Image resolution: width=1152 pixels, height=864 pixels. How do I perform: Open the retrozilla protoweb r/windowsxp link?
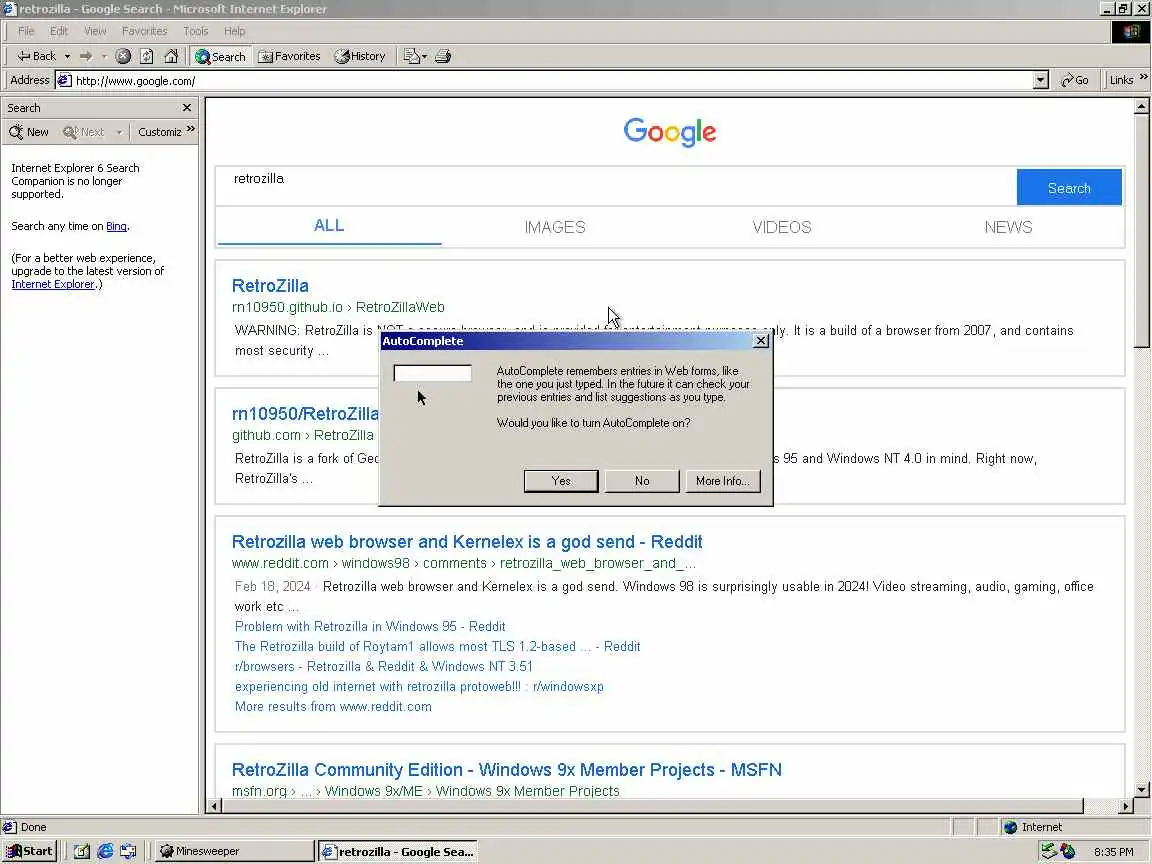(x=419, y=686)
